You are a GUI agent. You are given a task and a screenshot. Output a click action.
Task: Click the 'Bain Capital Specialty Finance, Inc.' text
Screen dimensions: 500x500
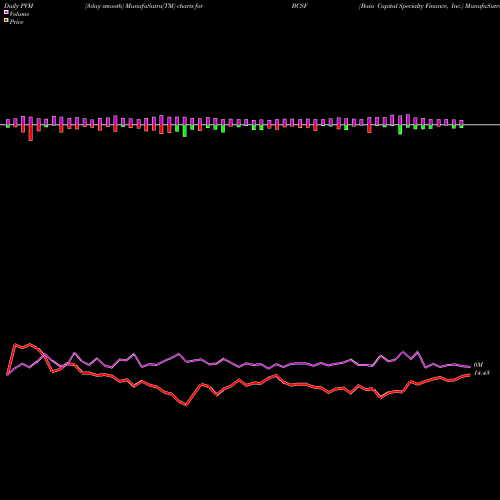[411, 6]
